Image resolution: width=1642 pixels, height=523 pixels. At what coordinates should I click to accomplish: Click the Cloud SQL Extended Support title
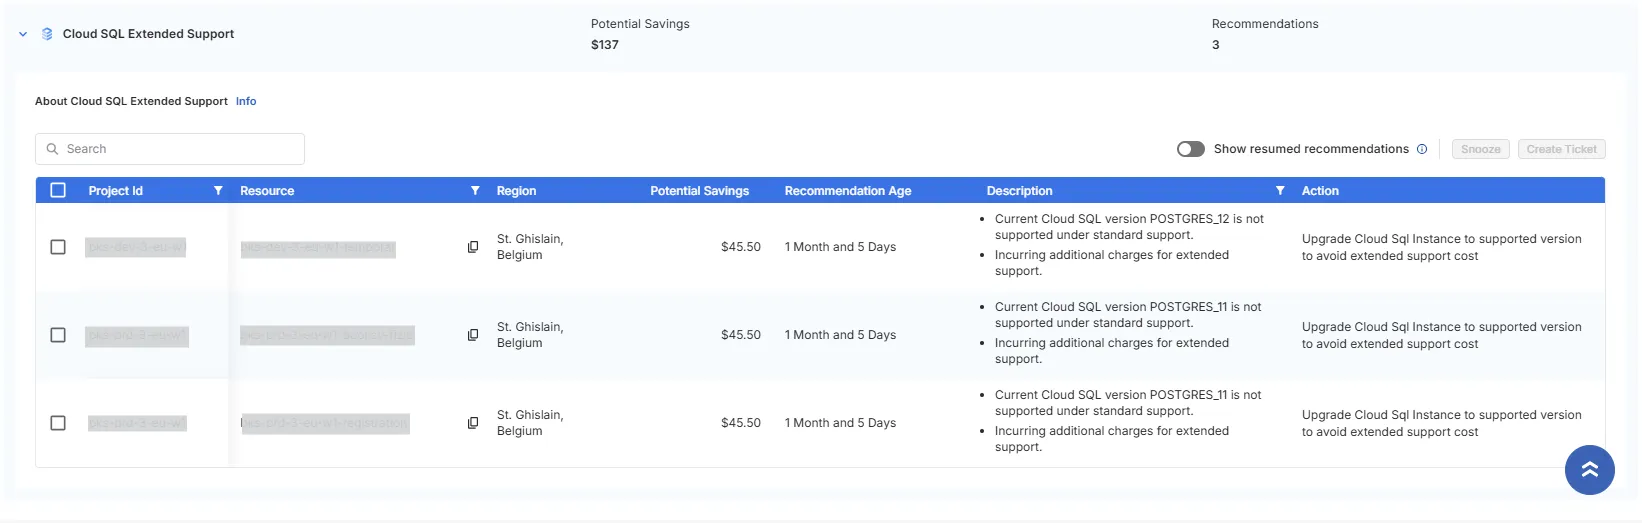pos(148,34)
